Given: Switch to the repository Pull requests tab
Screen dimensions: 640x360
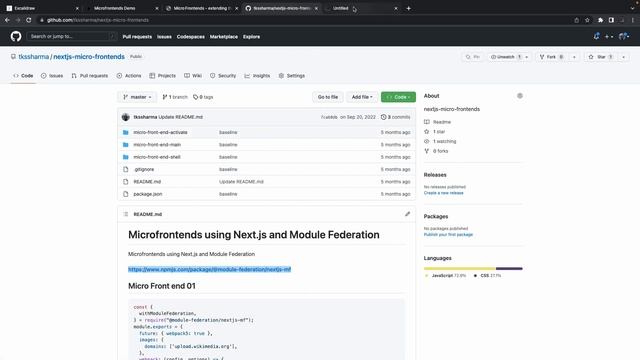Looking at the screenshot, I should click(x=89, y=76).
